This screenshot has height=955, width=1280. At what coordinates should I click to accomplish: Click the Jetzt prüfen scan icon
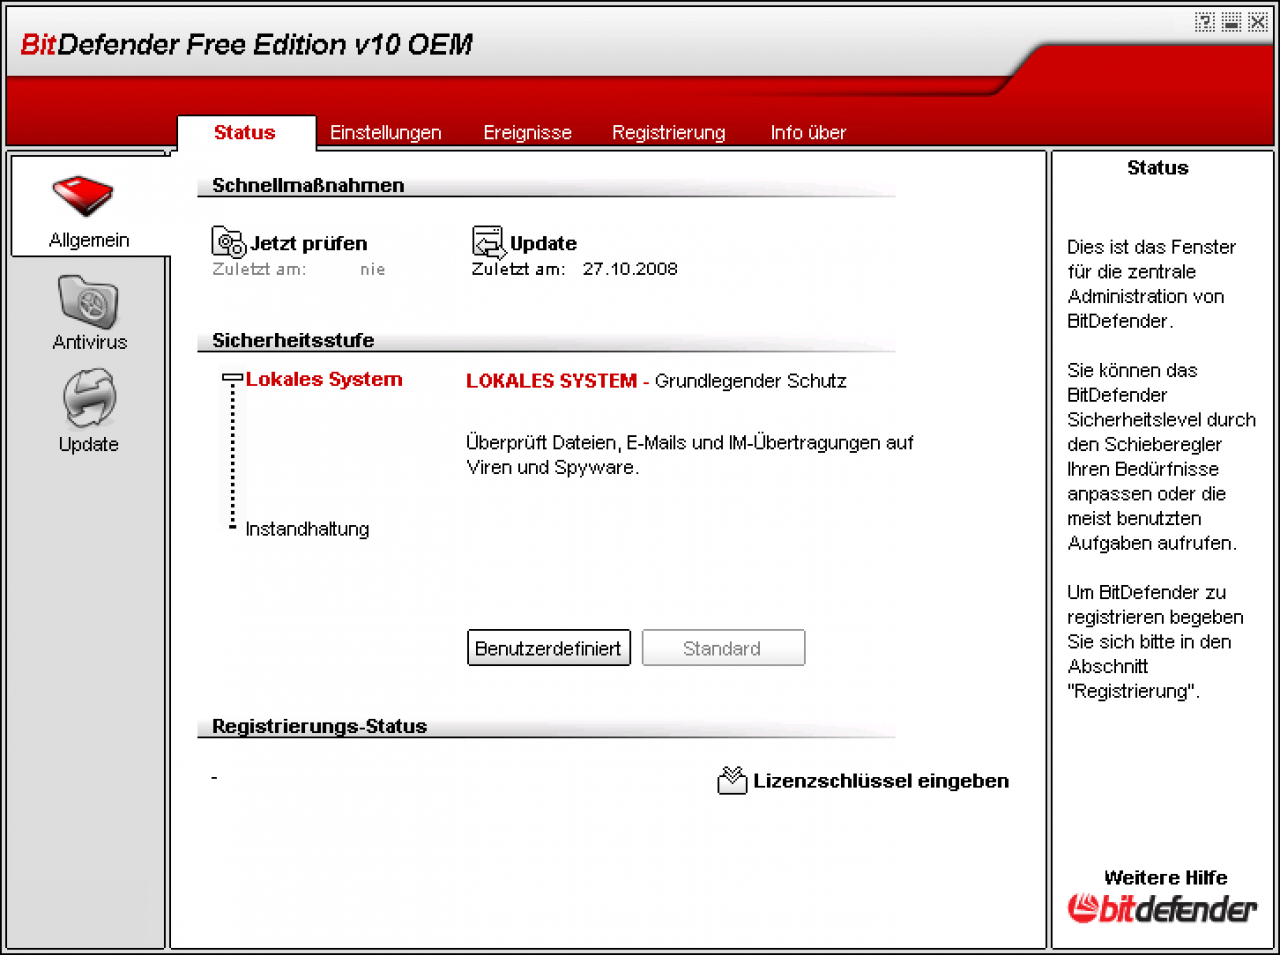(229, 242)
